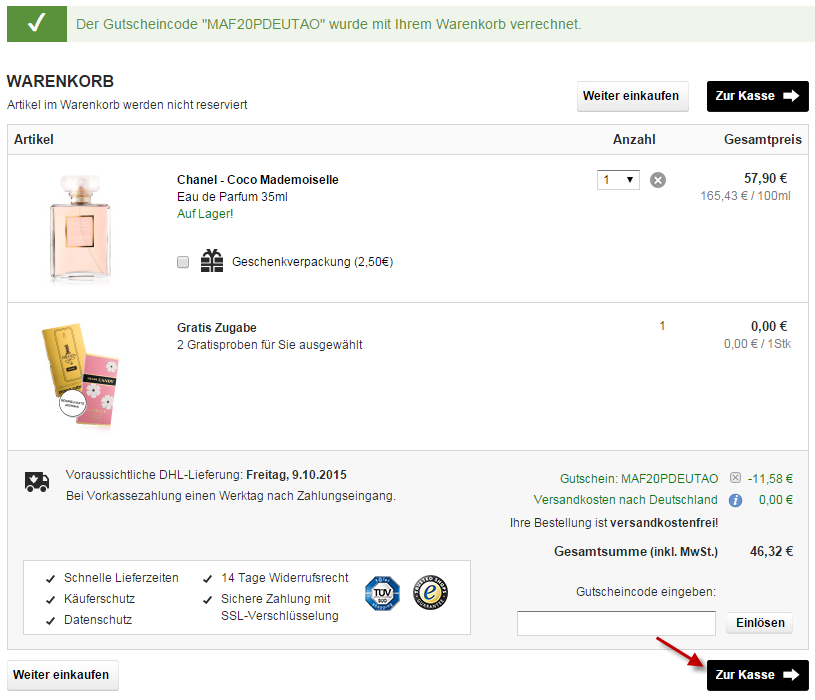Click the green success checkmark icon

click(37, 24)
